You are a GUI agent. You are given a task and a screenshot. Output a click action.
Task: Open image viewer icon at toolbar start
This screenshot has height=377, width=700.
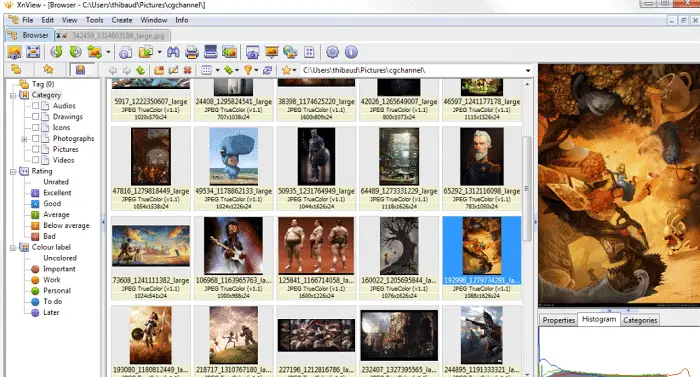pos(14,52)
